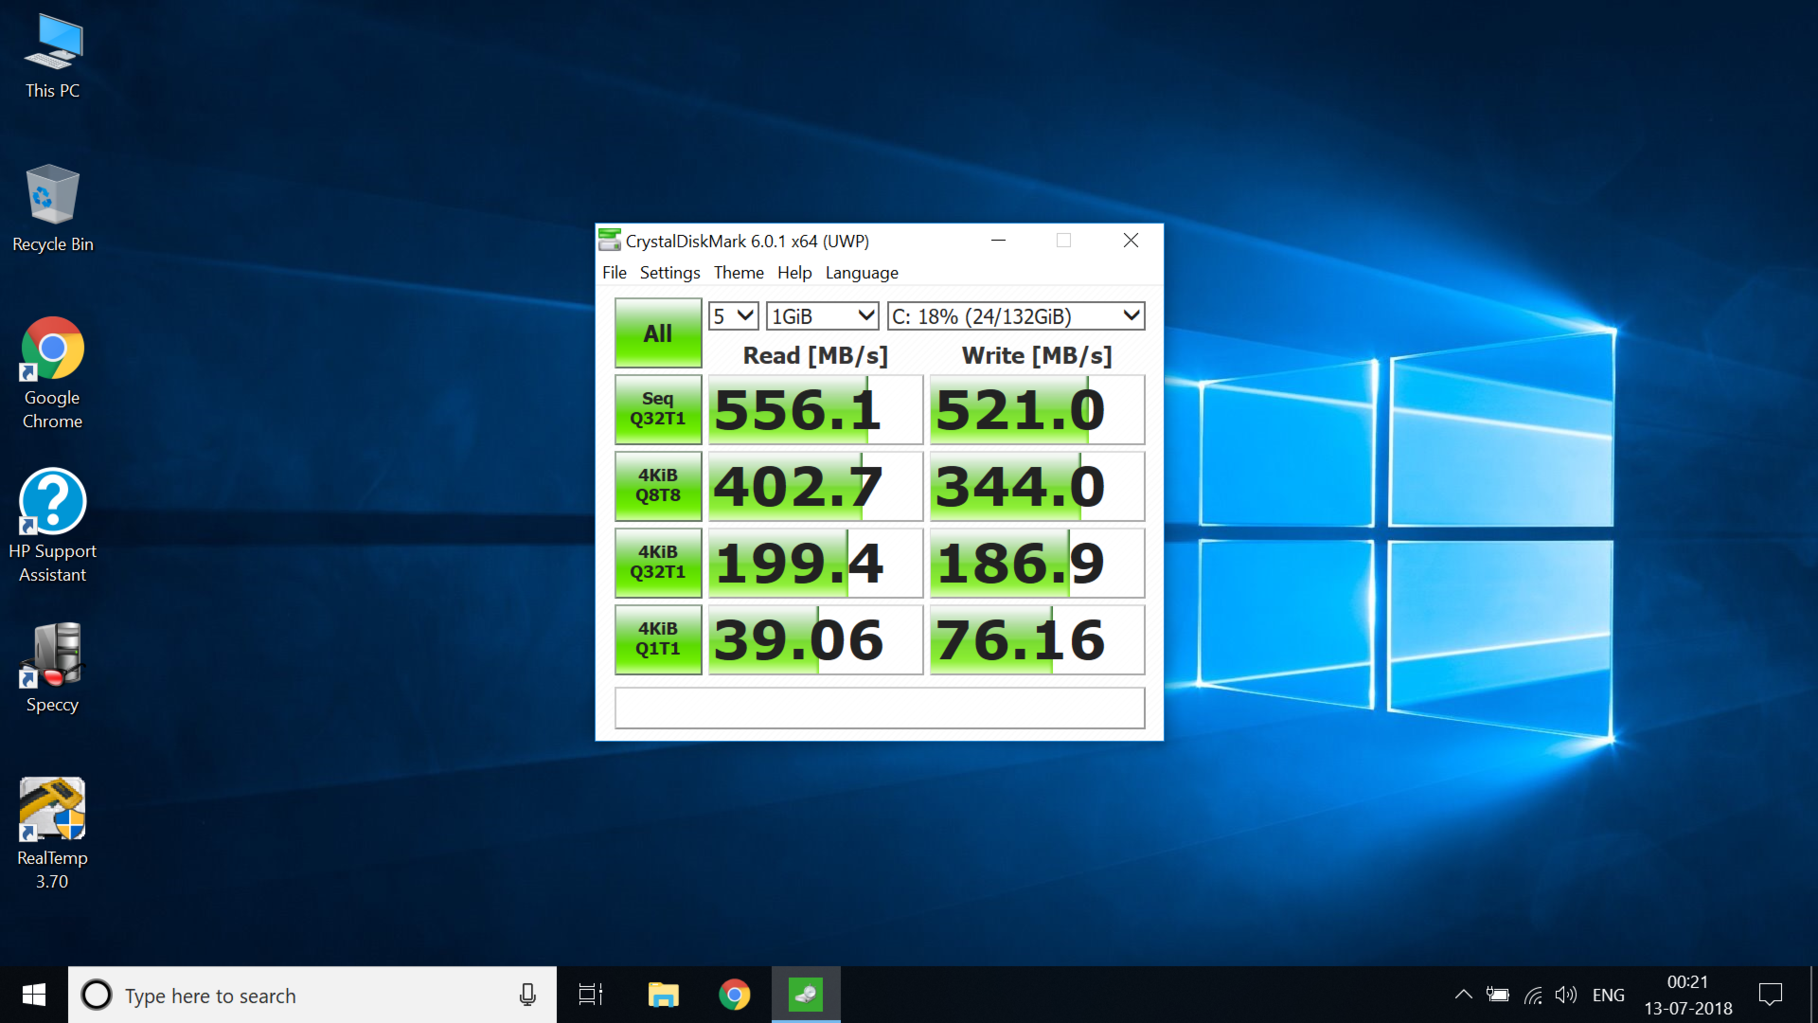Image resolution: width=1818 pixels, height=1023 pixels.
Task: Expand the drive selection dropdown showing C:
Action: coord(1016,316)
